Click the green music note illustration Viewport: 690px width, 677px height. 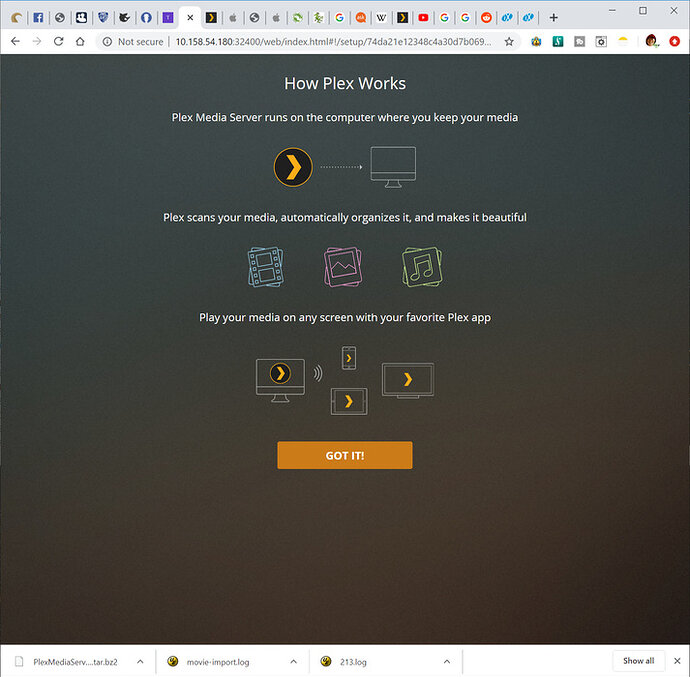[x=422, y=267]
